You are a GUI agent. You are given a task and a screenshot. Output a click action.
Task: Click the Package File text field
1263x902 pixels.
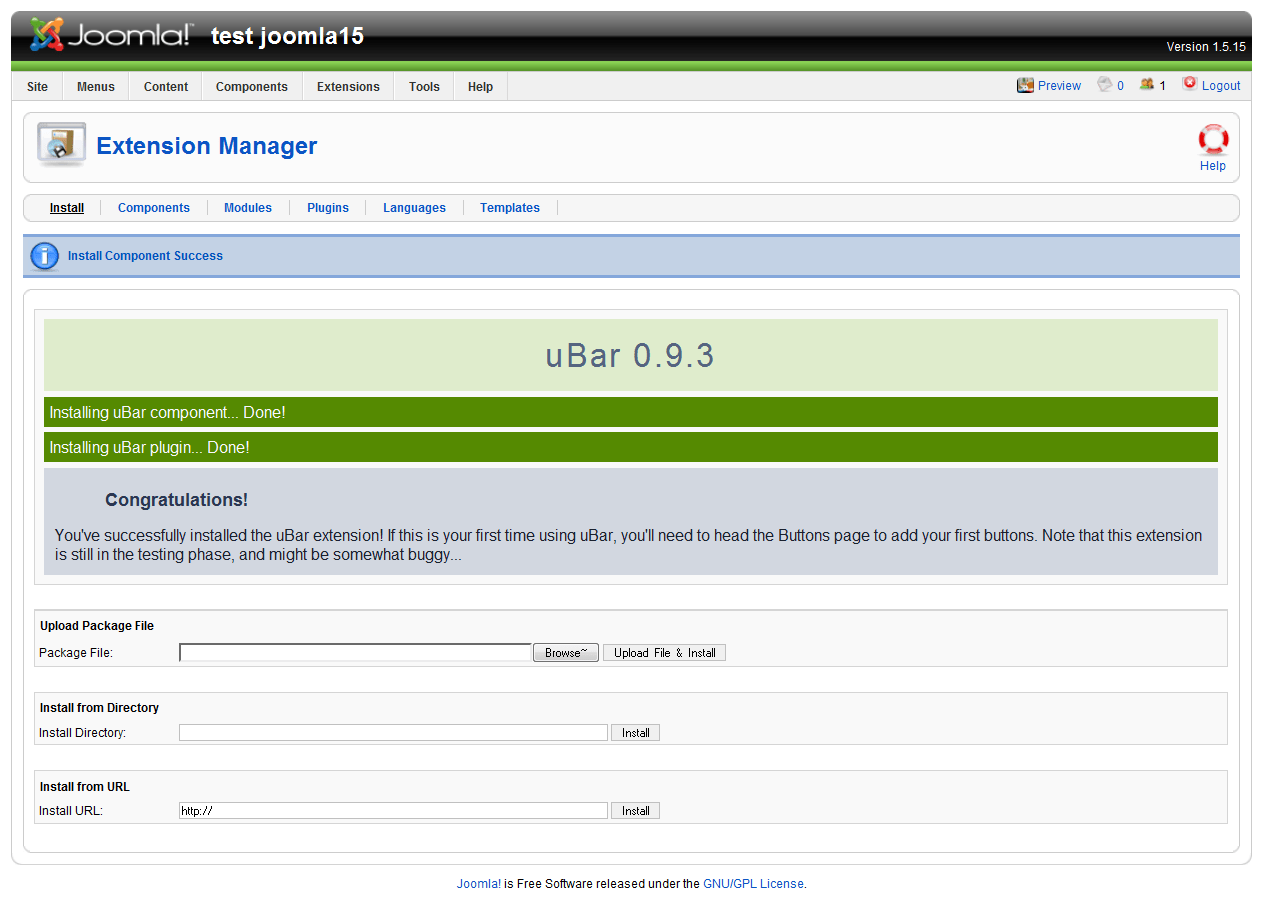[355, 653]
